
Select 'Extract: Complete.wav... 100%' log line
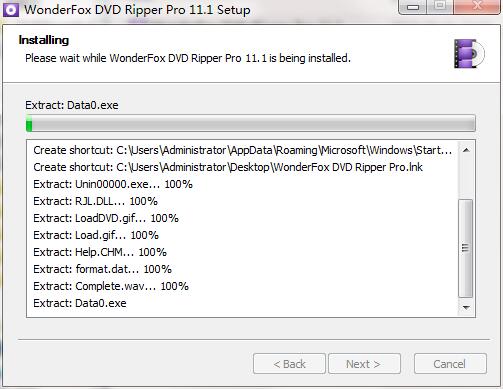point(111,286)
